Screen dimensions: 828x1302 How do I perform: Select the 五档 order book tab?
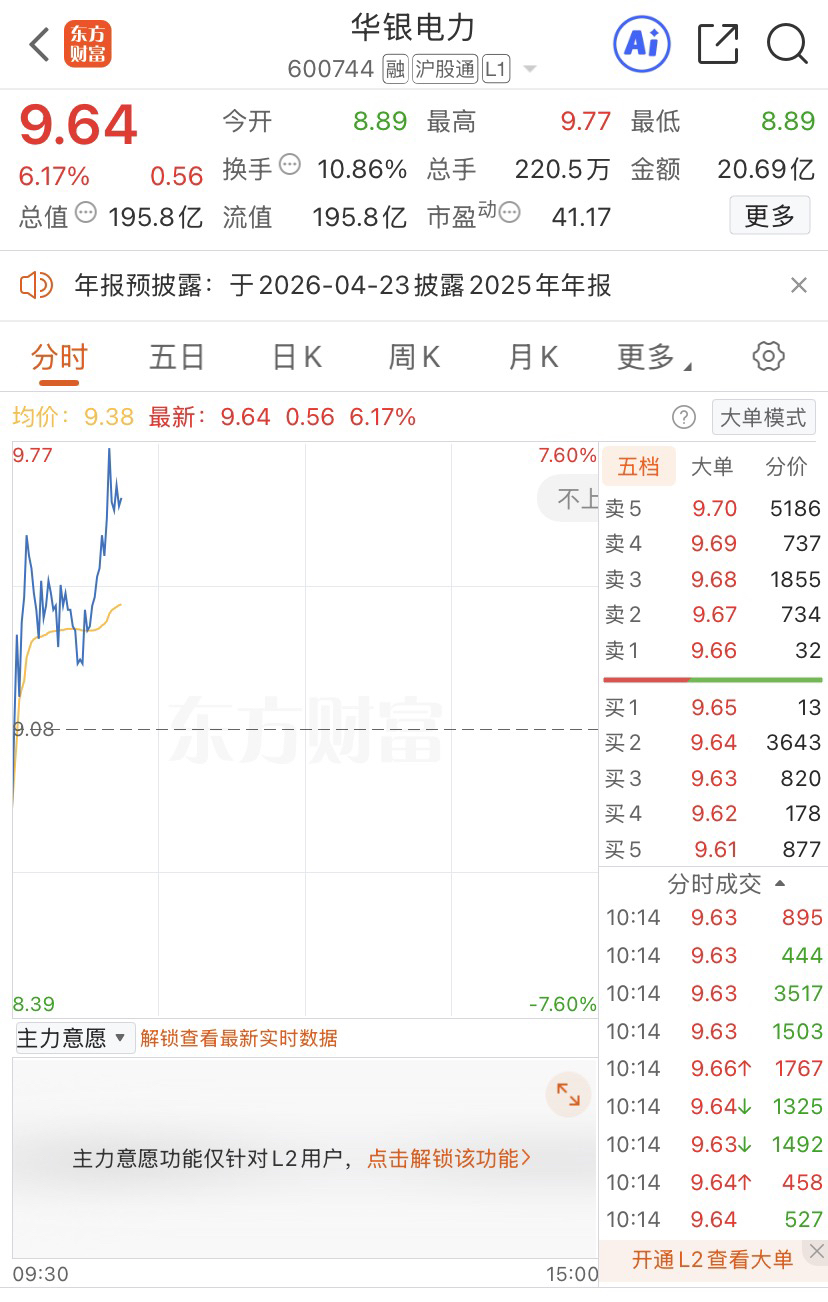click(638, 466)
